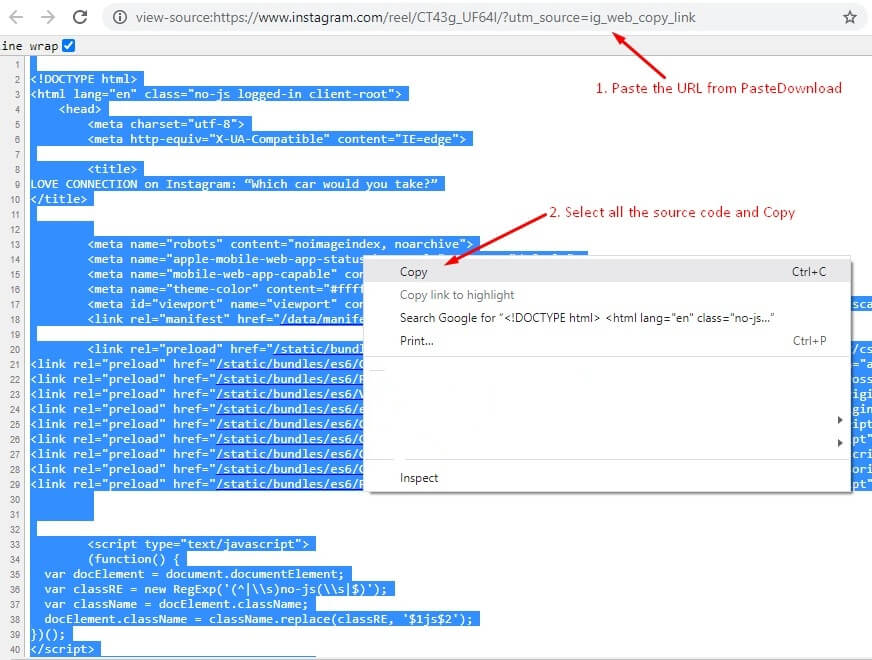Click the meta id="viewport" line
The height and width of the screenshot is (660, 872).
click(225, 304)
